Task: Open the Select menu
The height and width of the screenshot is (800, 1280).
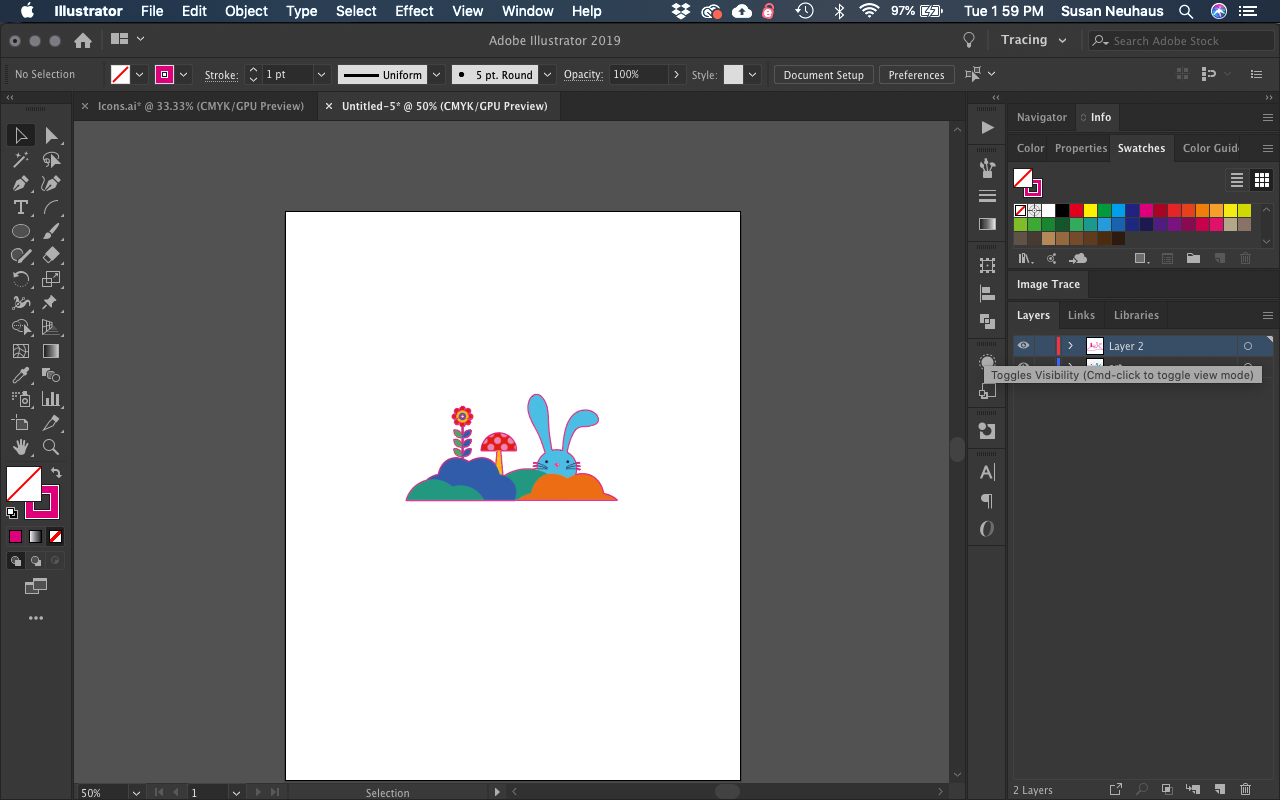Action: point(355,11)
